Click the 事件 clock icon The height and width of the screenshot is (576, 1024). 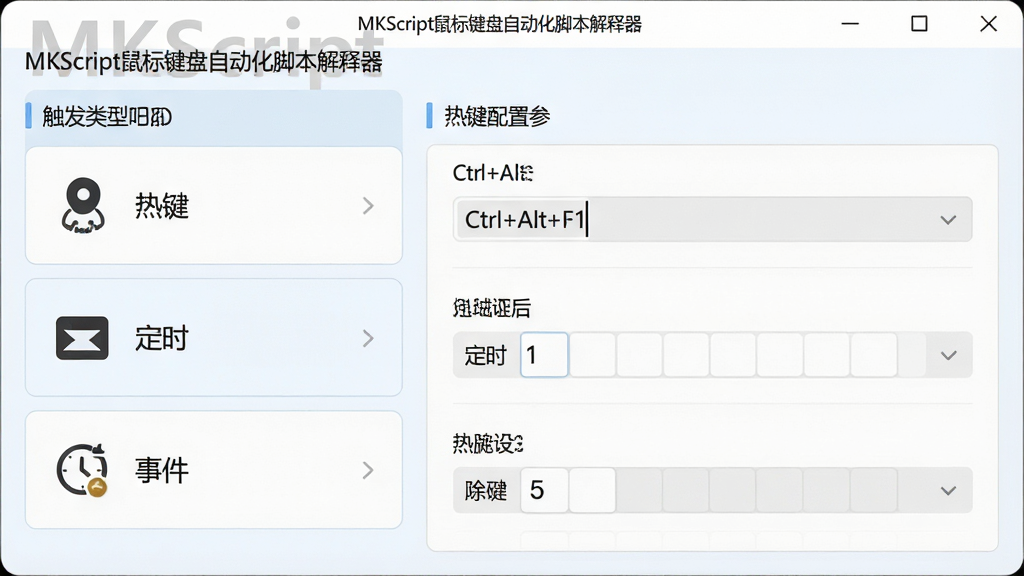point(82,470)
